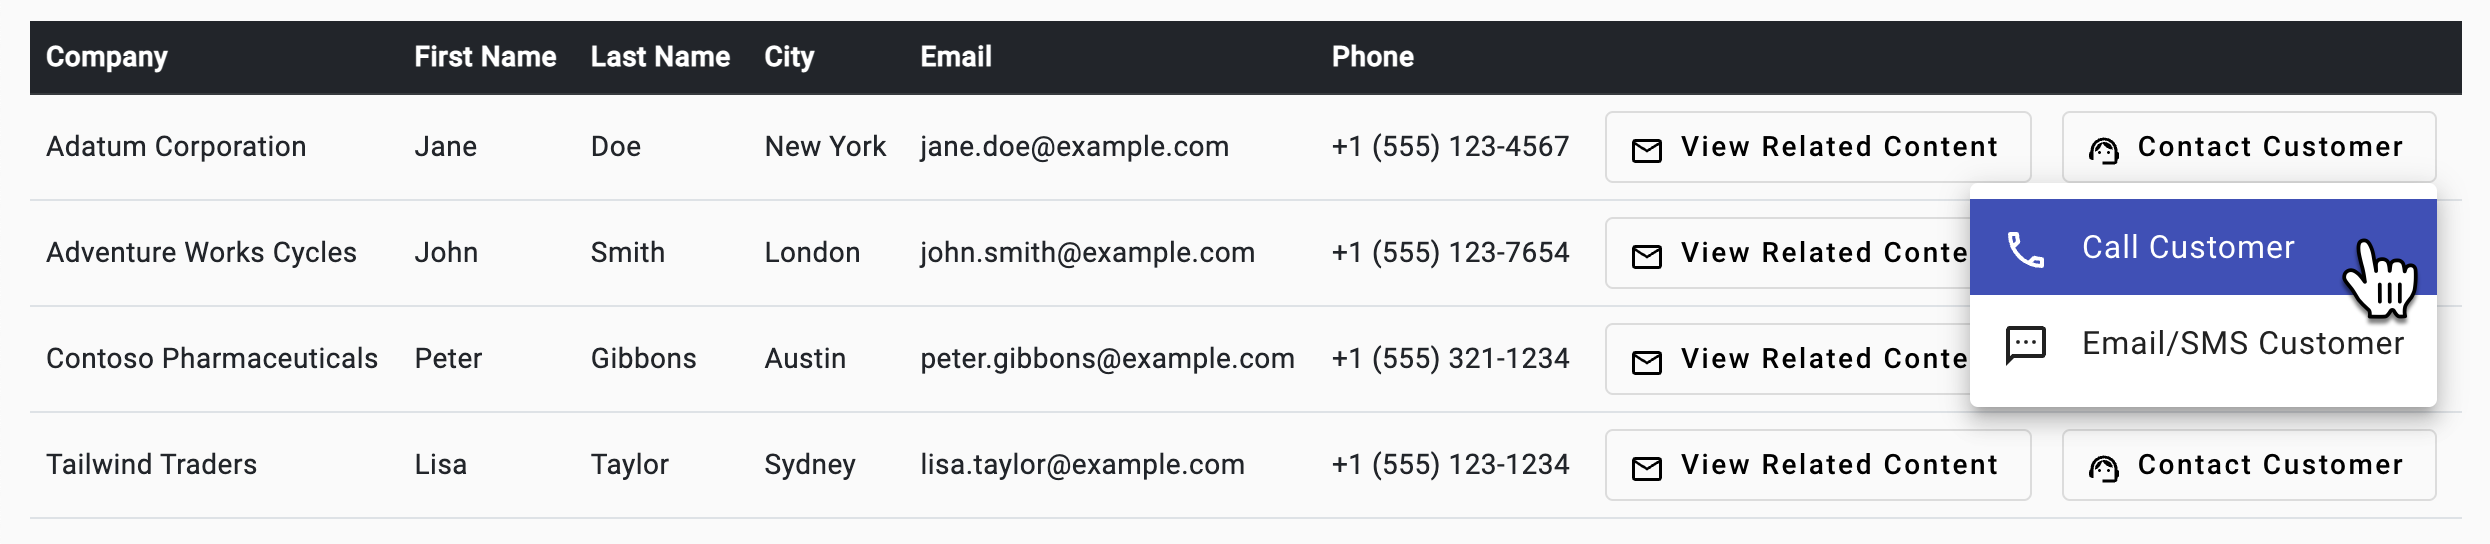This screenshot has width=2490, height=544.
Task: Choose Email/SMS Customer menu option
Action: (x=2242, y=343)
